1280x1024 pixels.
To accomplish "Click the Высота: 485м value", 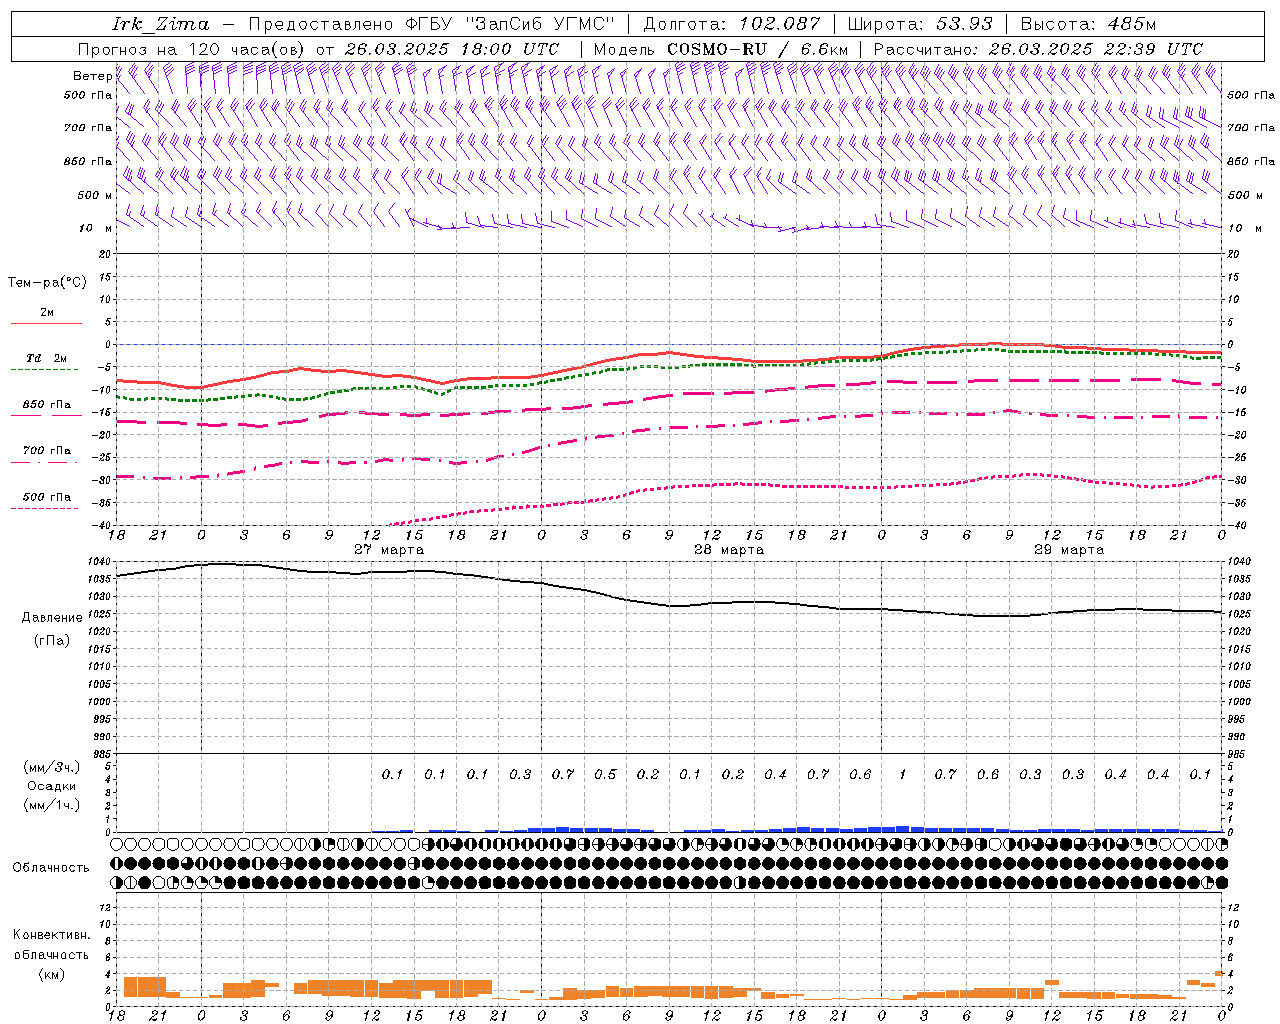I will [x=1088, y=24].
